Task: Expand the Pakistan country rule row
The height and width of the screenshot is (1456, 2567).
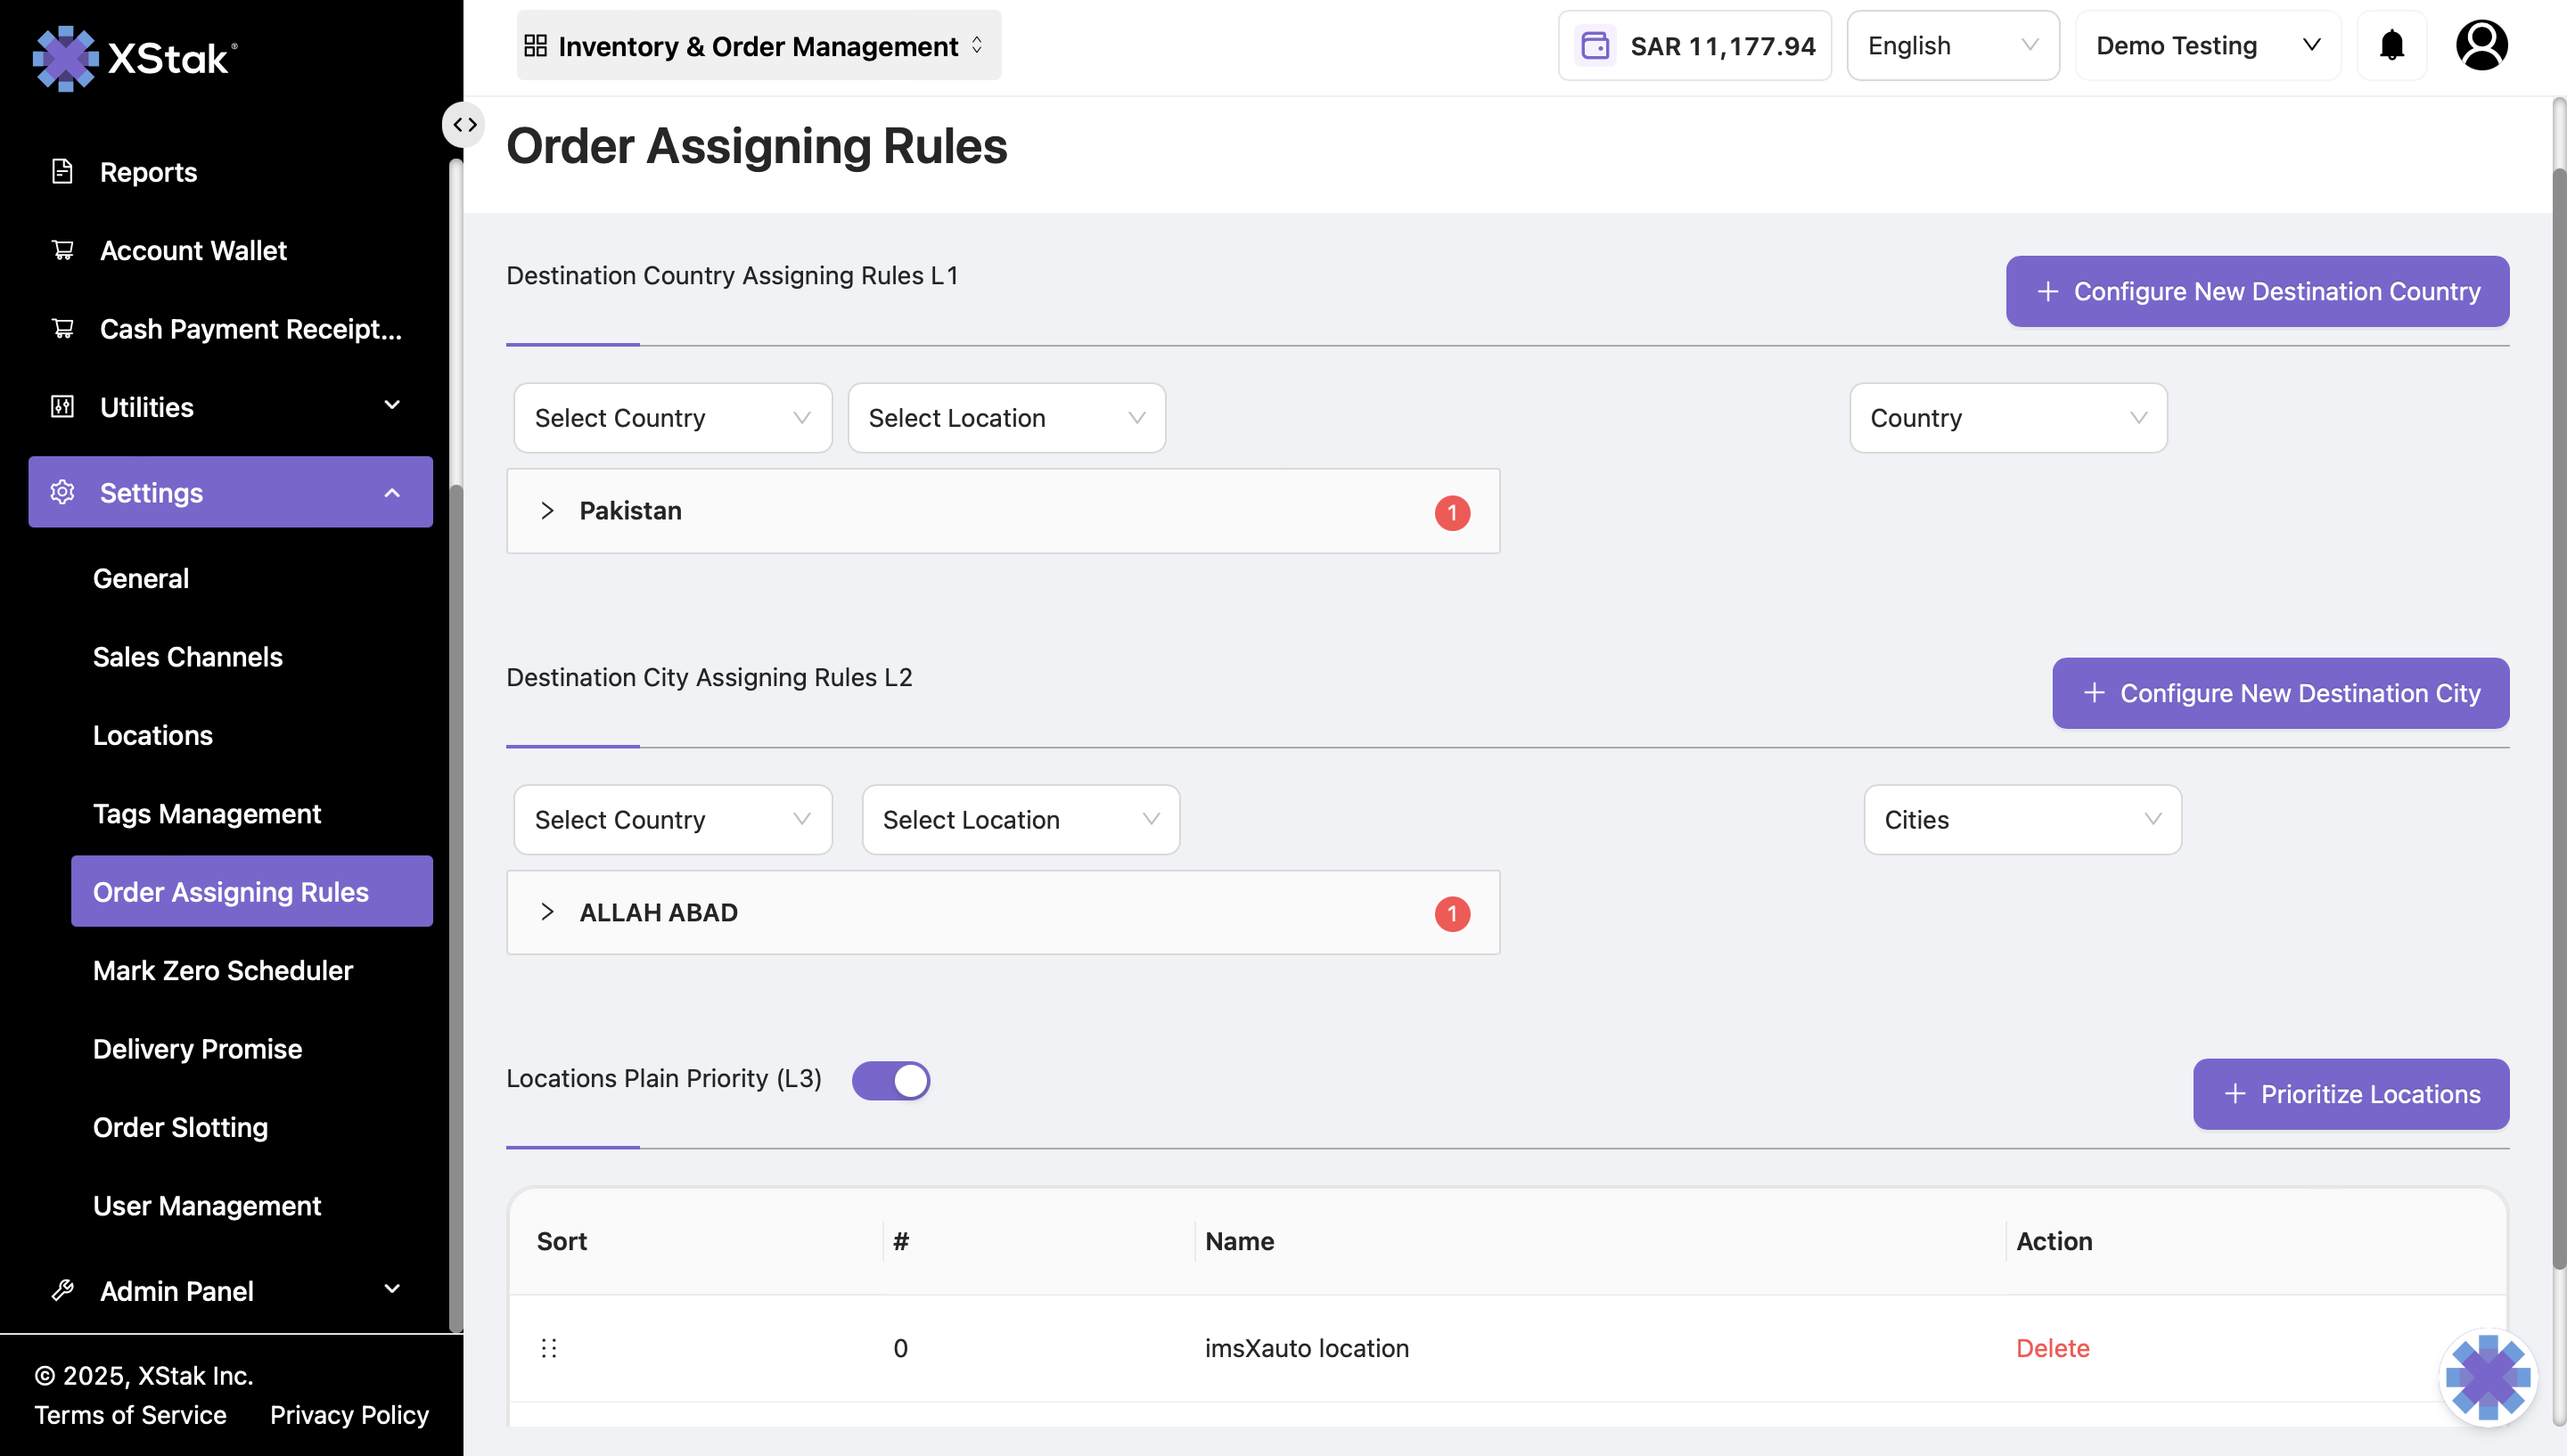Action: [x=547, y=511]
